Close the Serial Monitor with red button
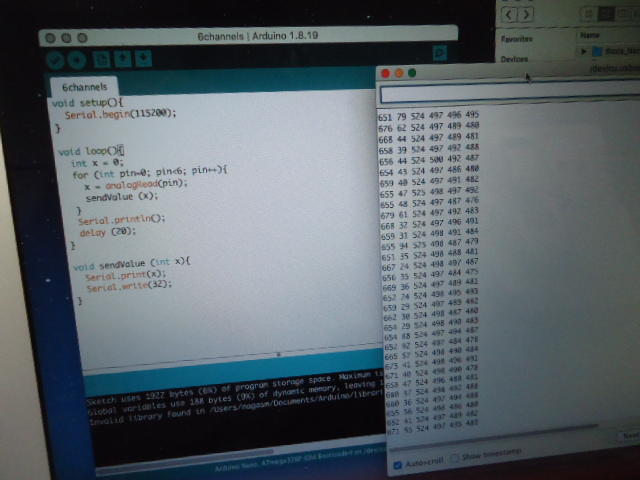The width and height of the screenshot is (640, 480). [385, 73]
